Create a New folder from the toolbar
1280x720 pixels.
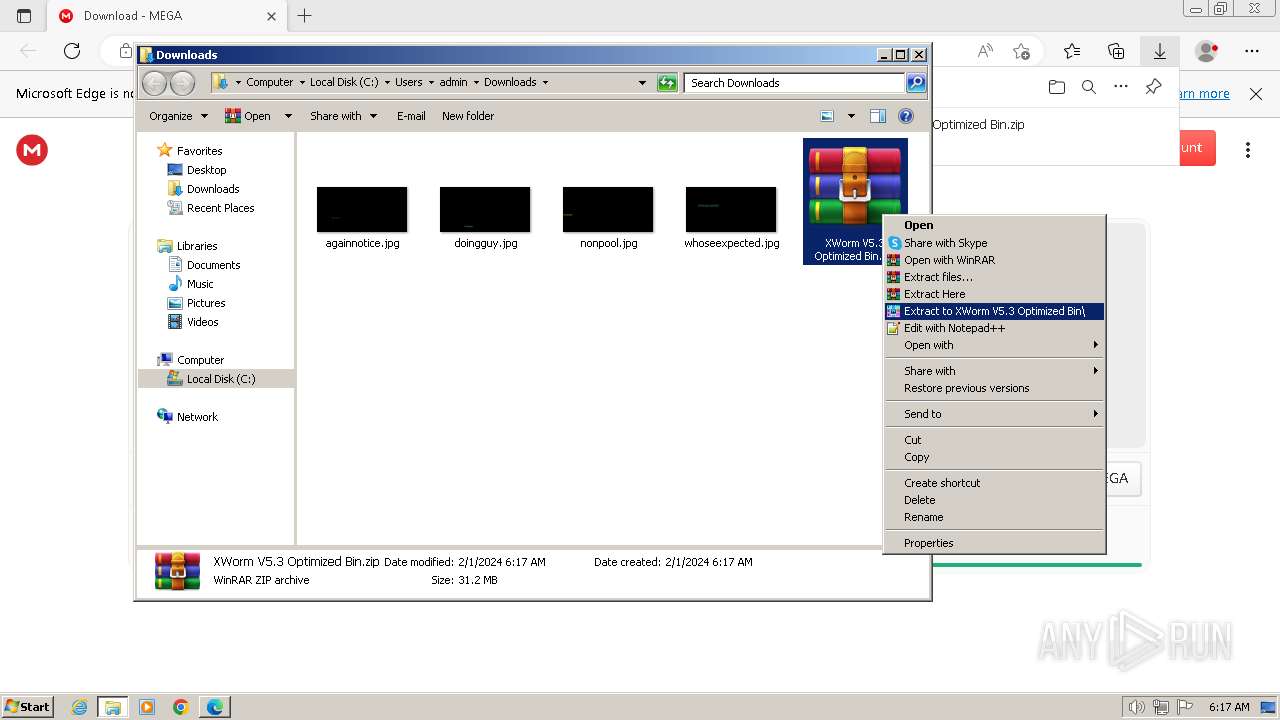(468, 116)
